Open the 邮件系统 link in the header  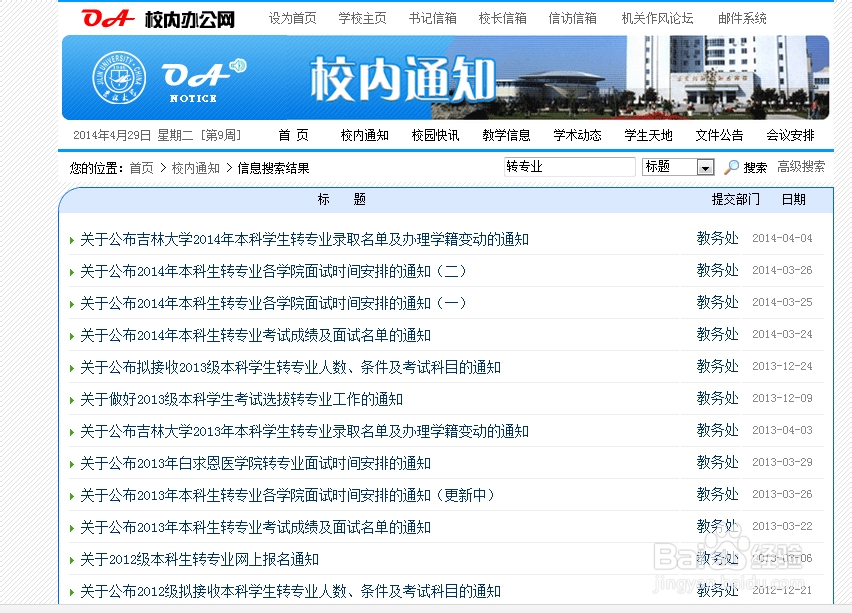[742, 18]
